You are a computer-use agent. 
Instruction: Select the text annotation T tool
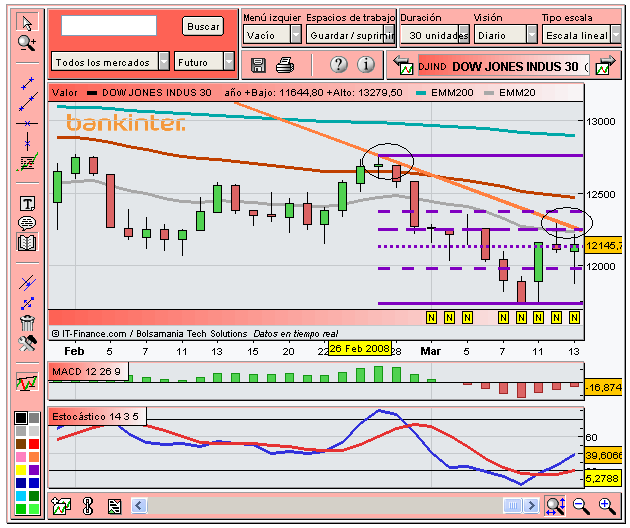point(27,204)
